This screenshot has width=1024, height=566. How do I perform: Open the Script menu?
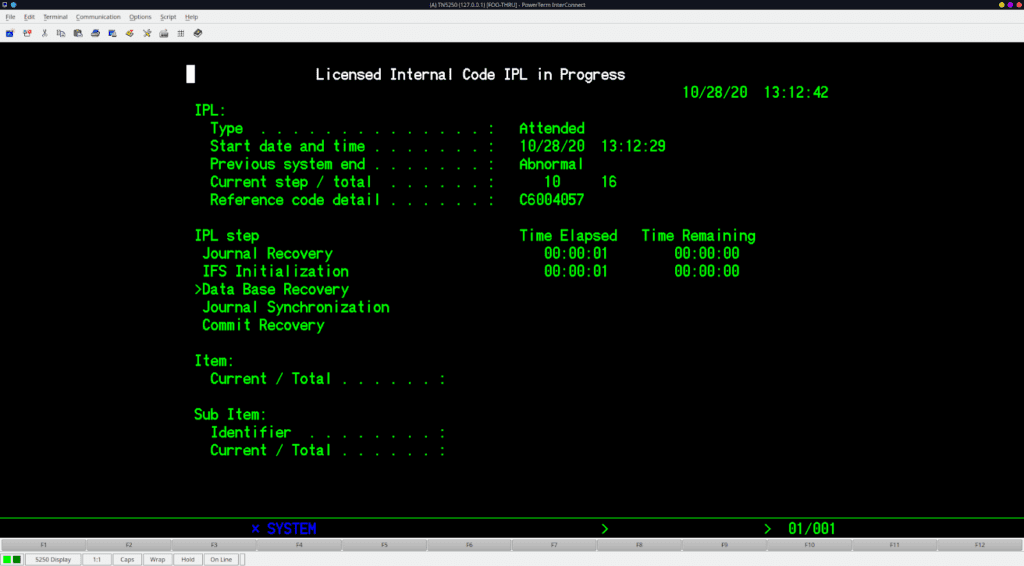click(168, 17)
